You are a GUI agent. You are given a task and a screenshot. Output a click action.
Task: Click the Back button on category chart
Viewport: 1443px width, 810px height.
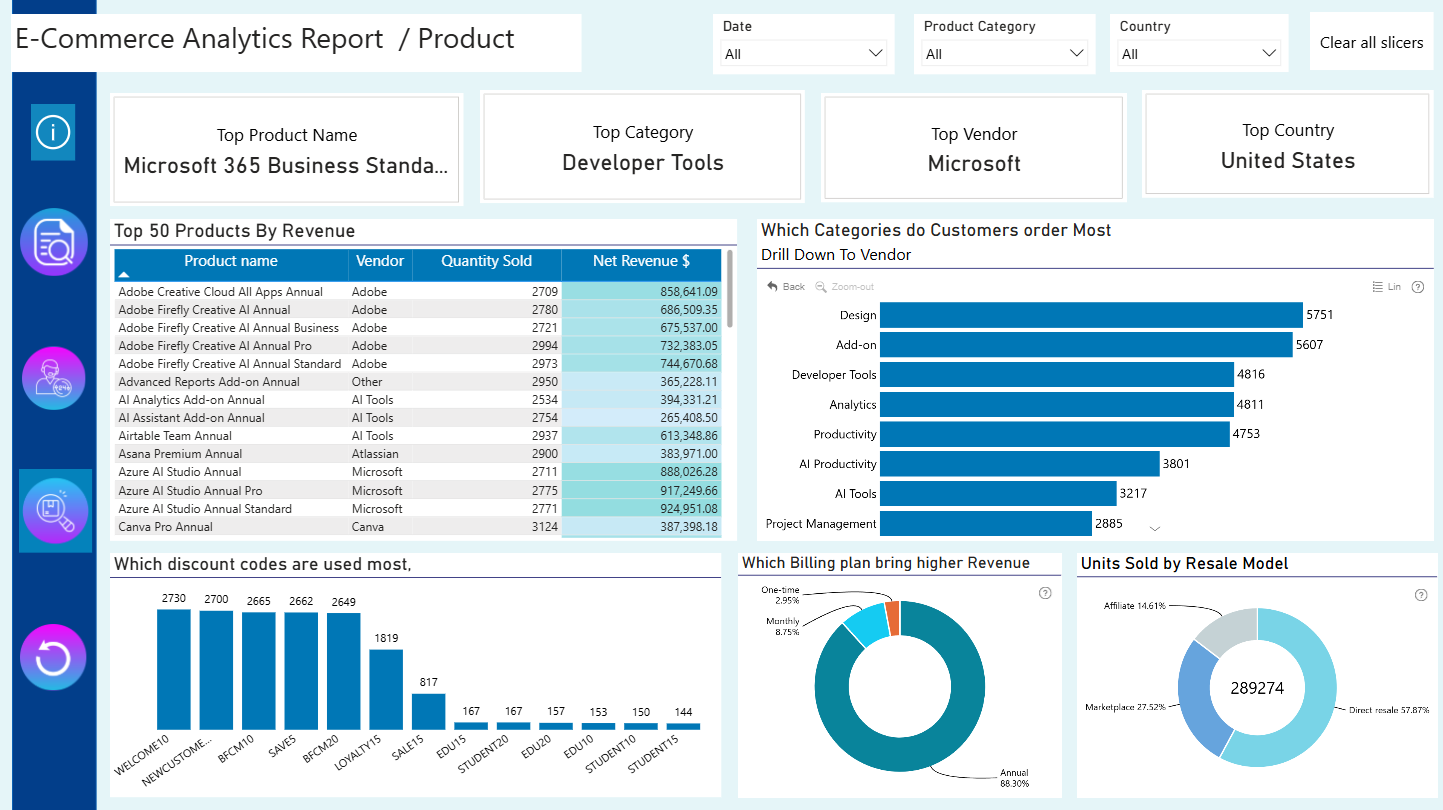click(786, 287)
